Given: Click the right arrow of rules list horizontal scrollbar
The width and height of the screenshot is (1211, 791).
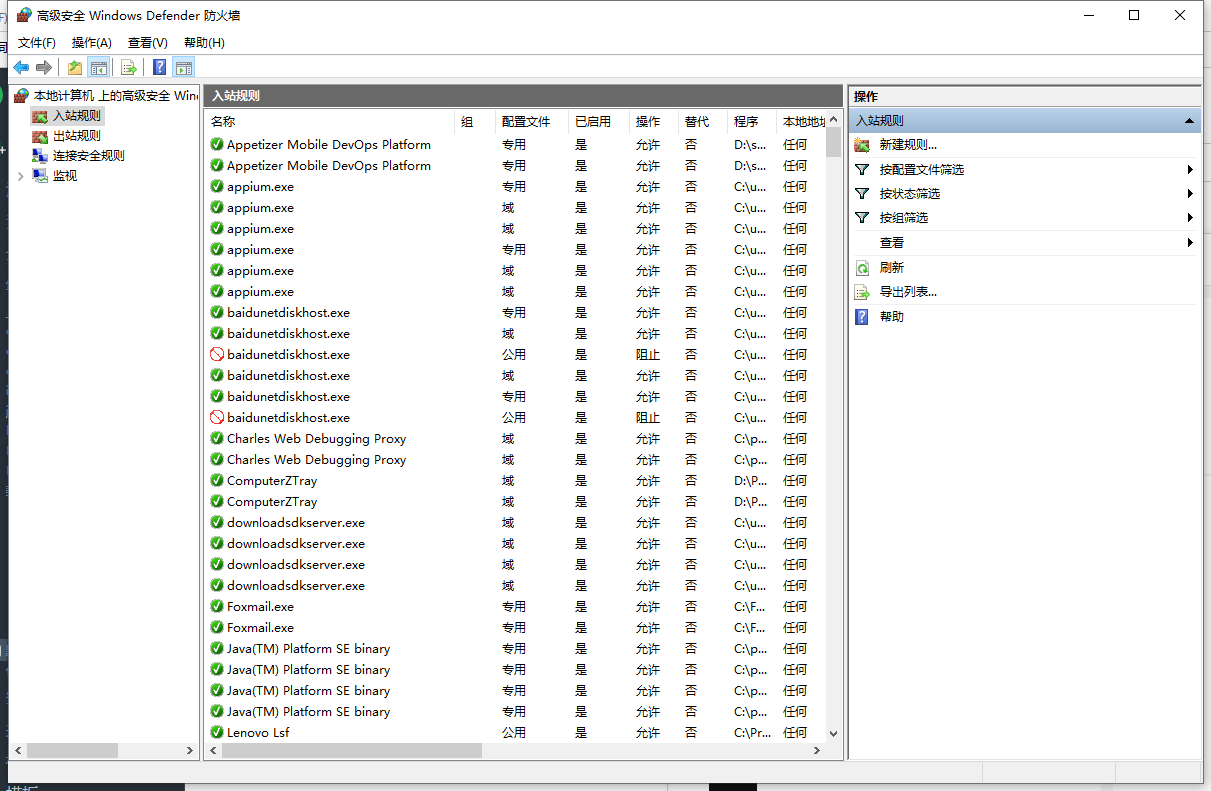Looking at the screenshot, I should click(x=817, y=750).
